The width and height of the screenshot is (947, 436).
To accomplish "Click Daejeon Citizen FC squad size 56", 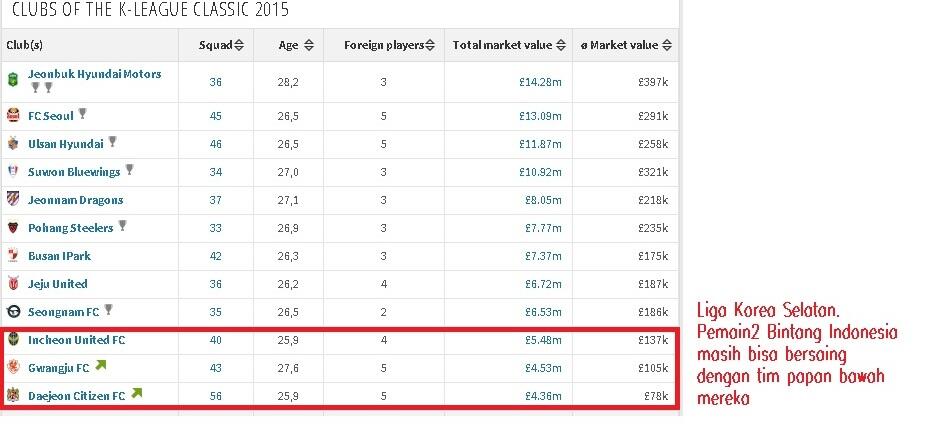I will coord(216,396).
